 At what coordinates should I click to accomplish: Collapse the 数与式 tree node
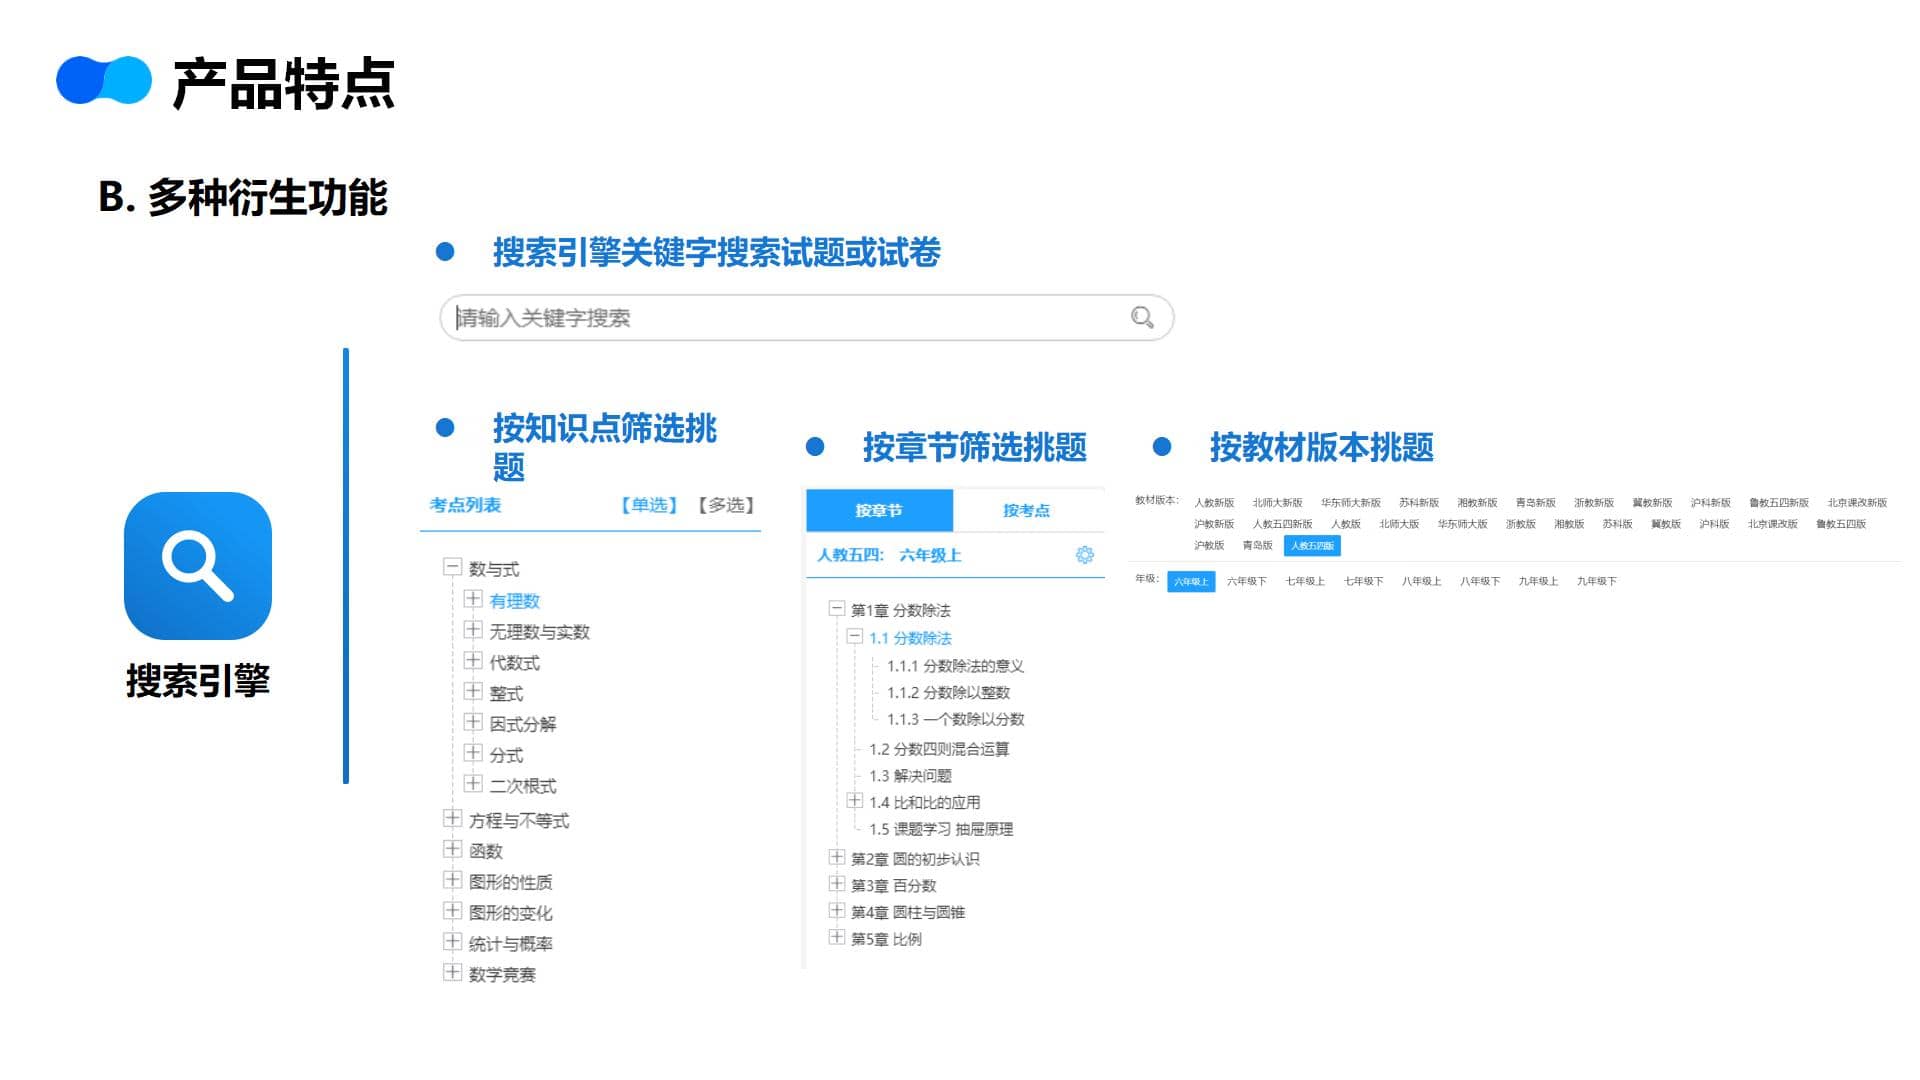tap(452, 568)
